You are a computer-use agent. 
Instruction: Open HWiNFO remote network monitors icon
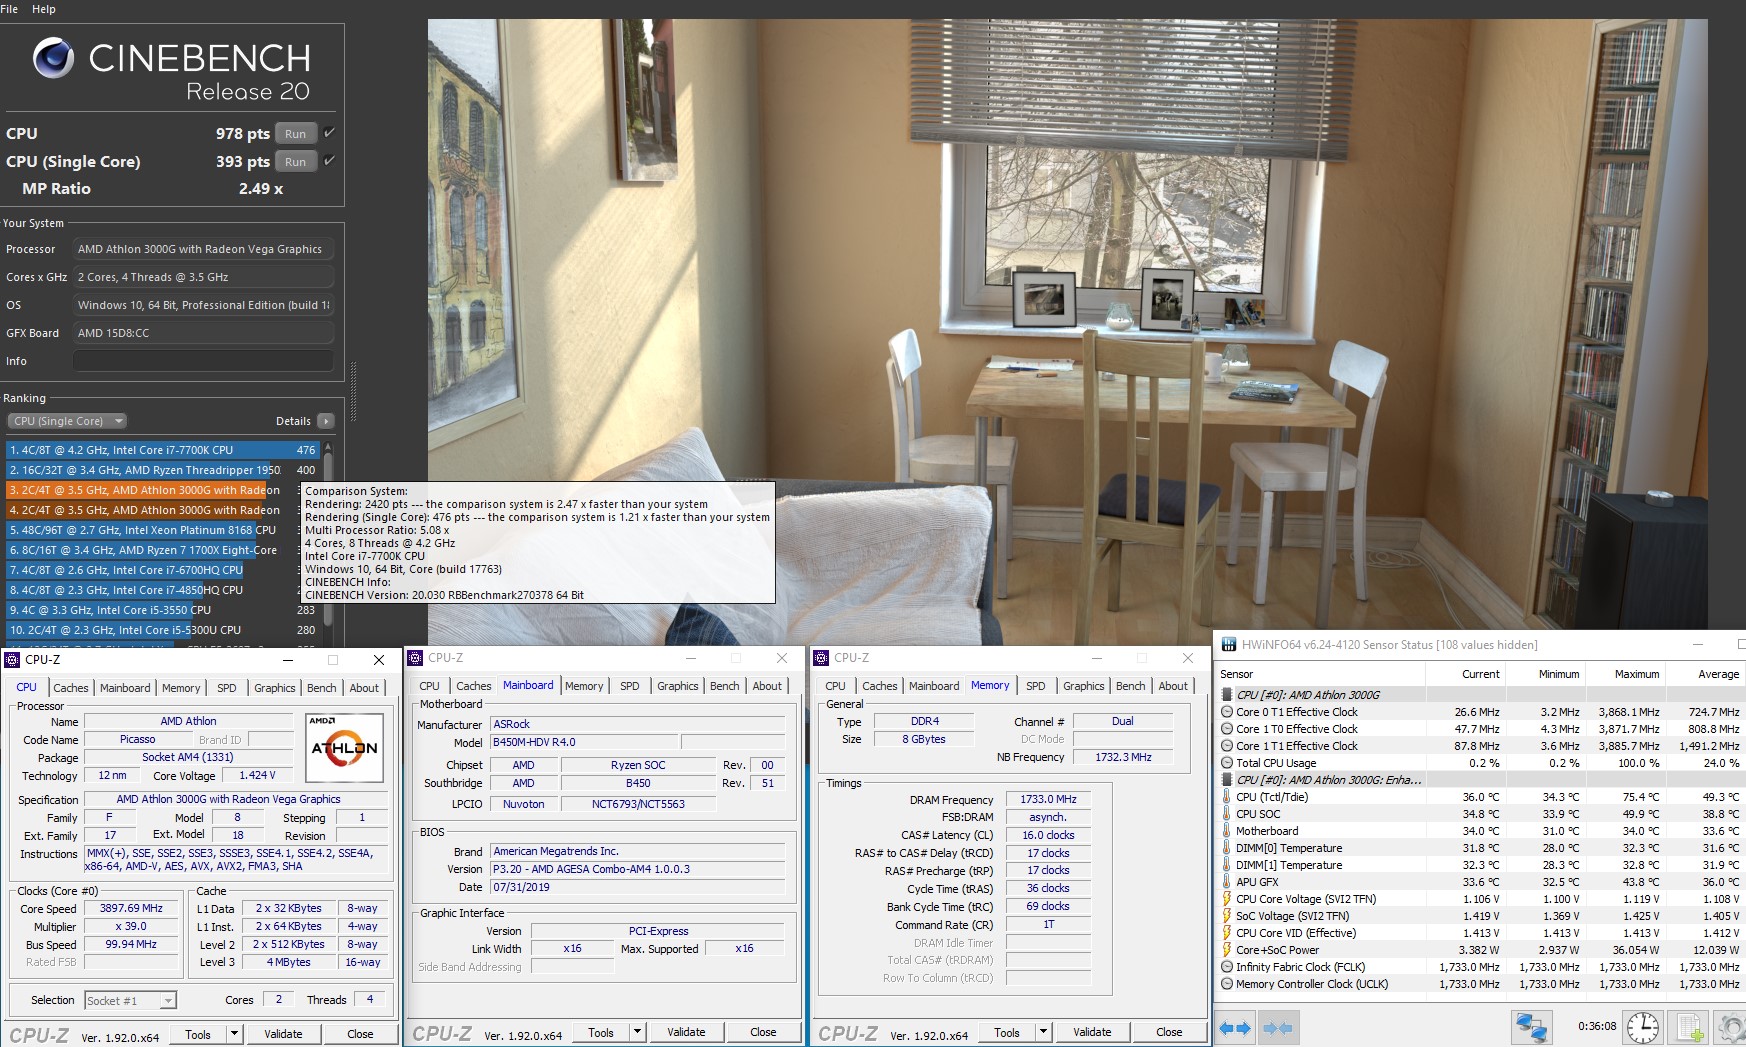1531,1027
